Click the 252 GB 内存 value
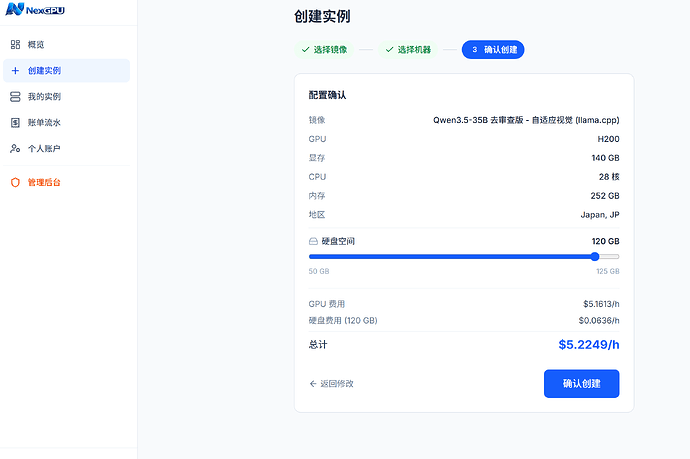This screenshot has width=690, height=459. click(605, 196)
